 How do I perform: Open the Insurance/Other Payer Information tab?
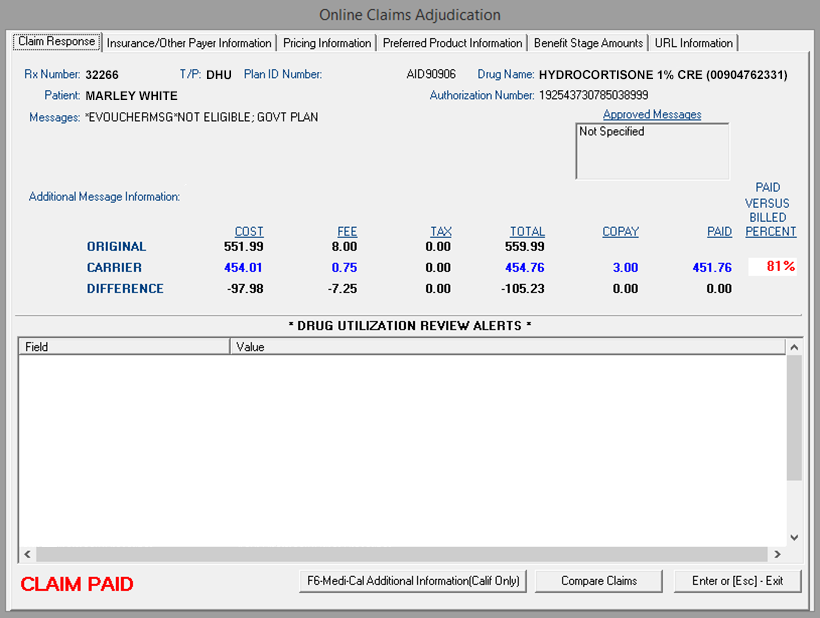click(x=189, y=43)
